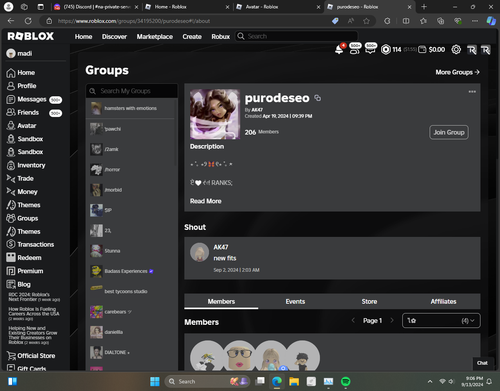Open Blog in the sidebar

tap(18, 284)
